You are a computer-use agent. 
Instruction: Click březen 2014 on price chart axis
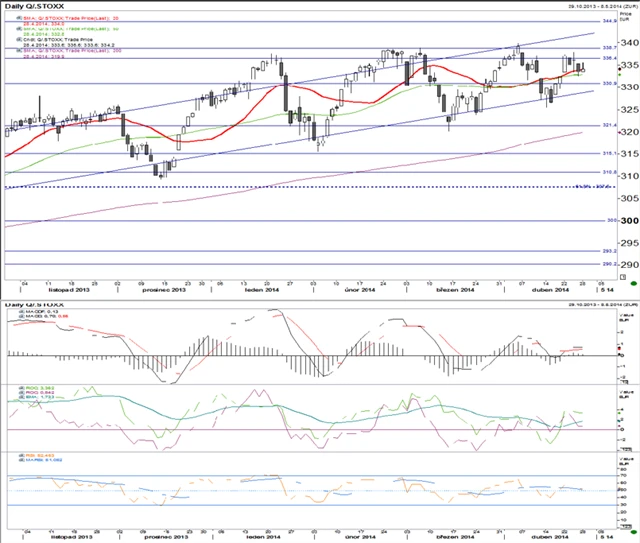click(455, 290)
